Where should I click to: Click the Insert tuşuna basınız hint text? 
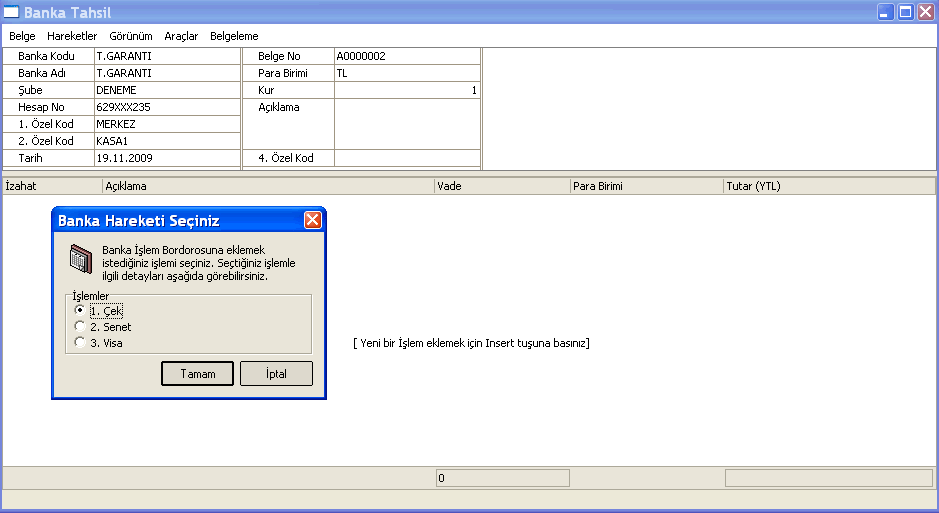[471, 343]
